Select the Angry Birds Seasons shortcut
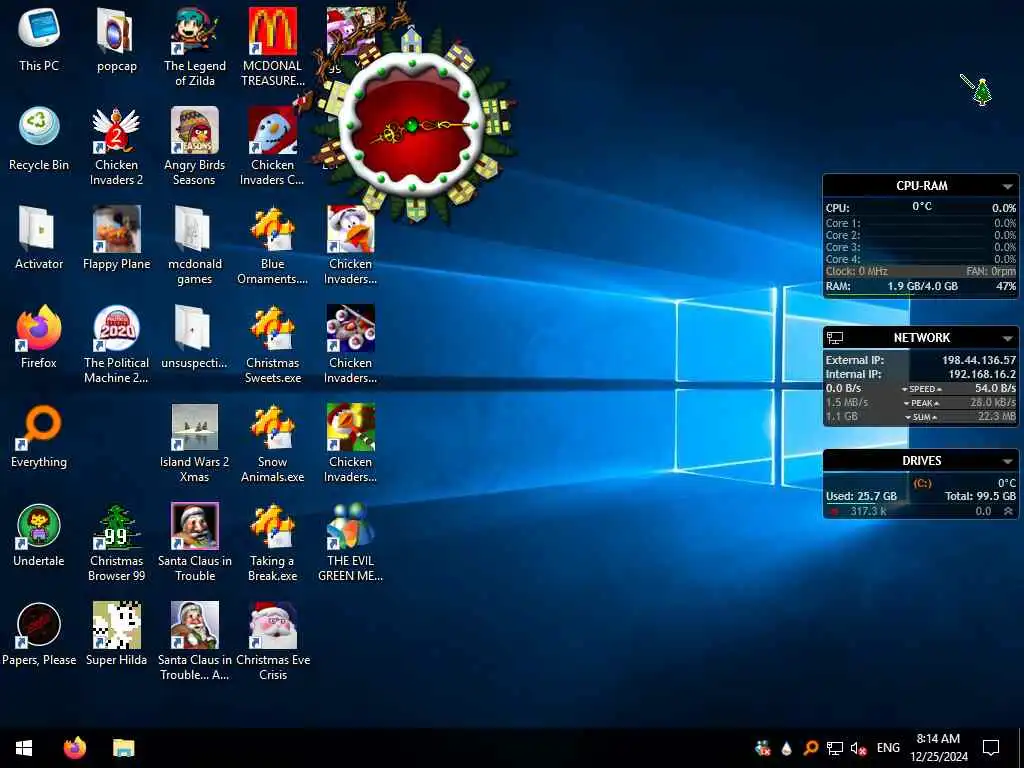 pos(195,146)
